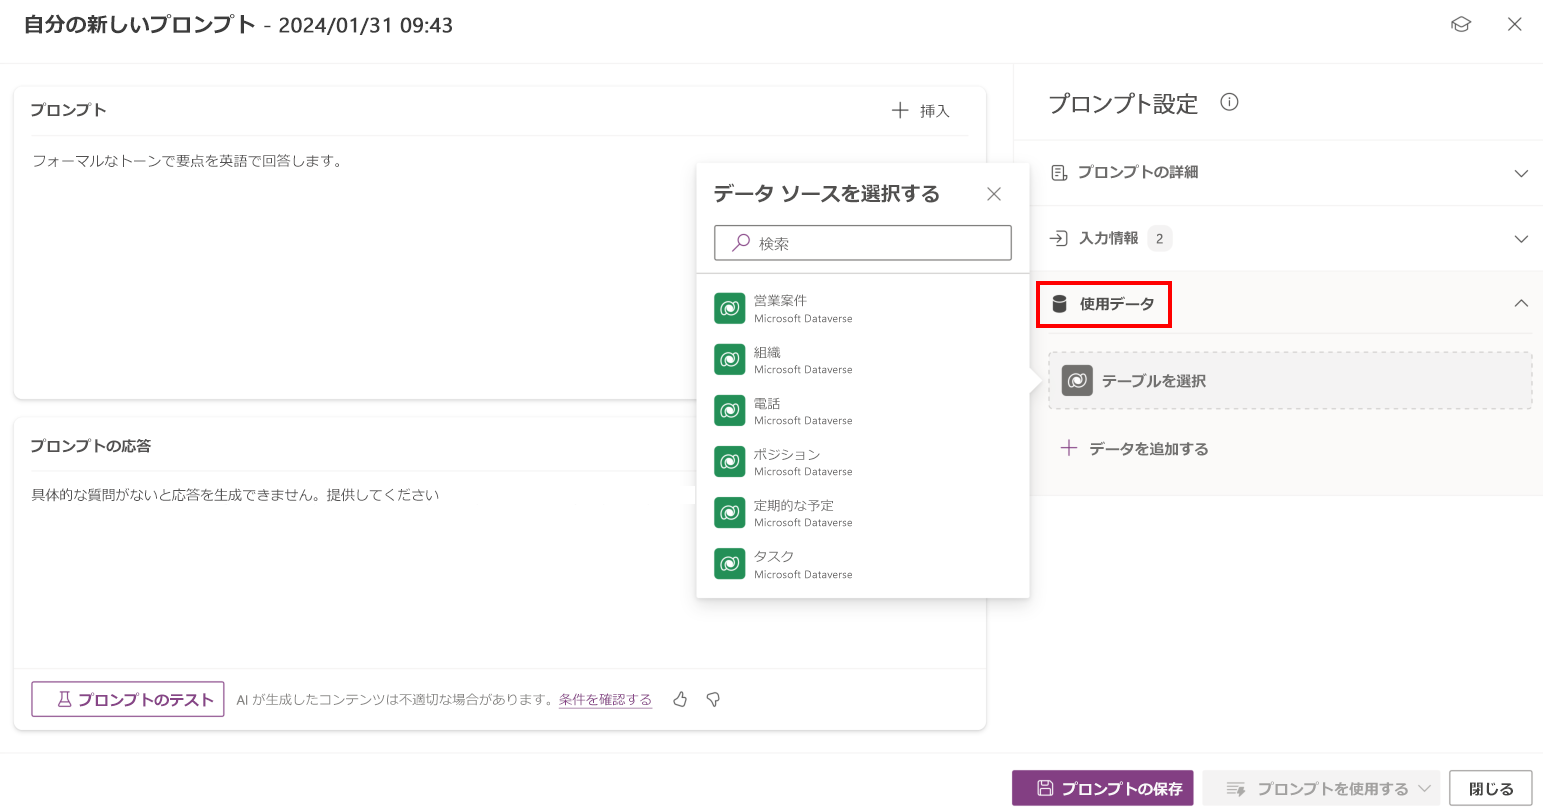Click the thumbs up feedback icon
The width and height of the screenshot is (1543, 812).
(x=680, y=699)
